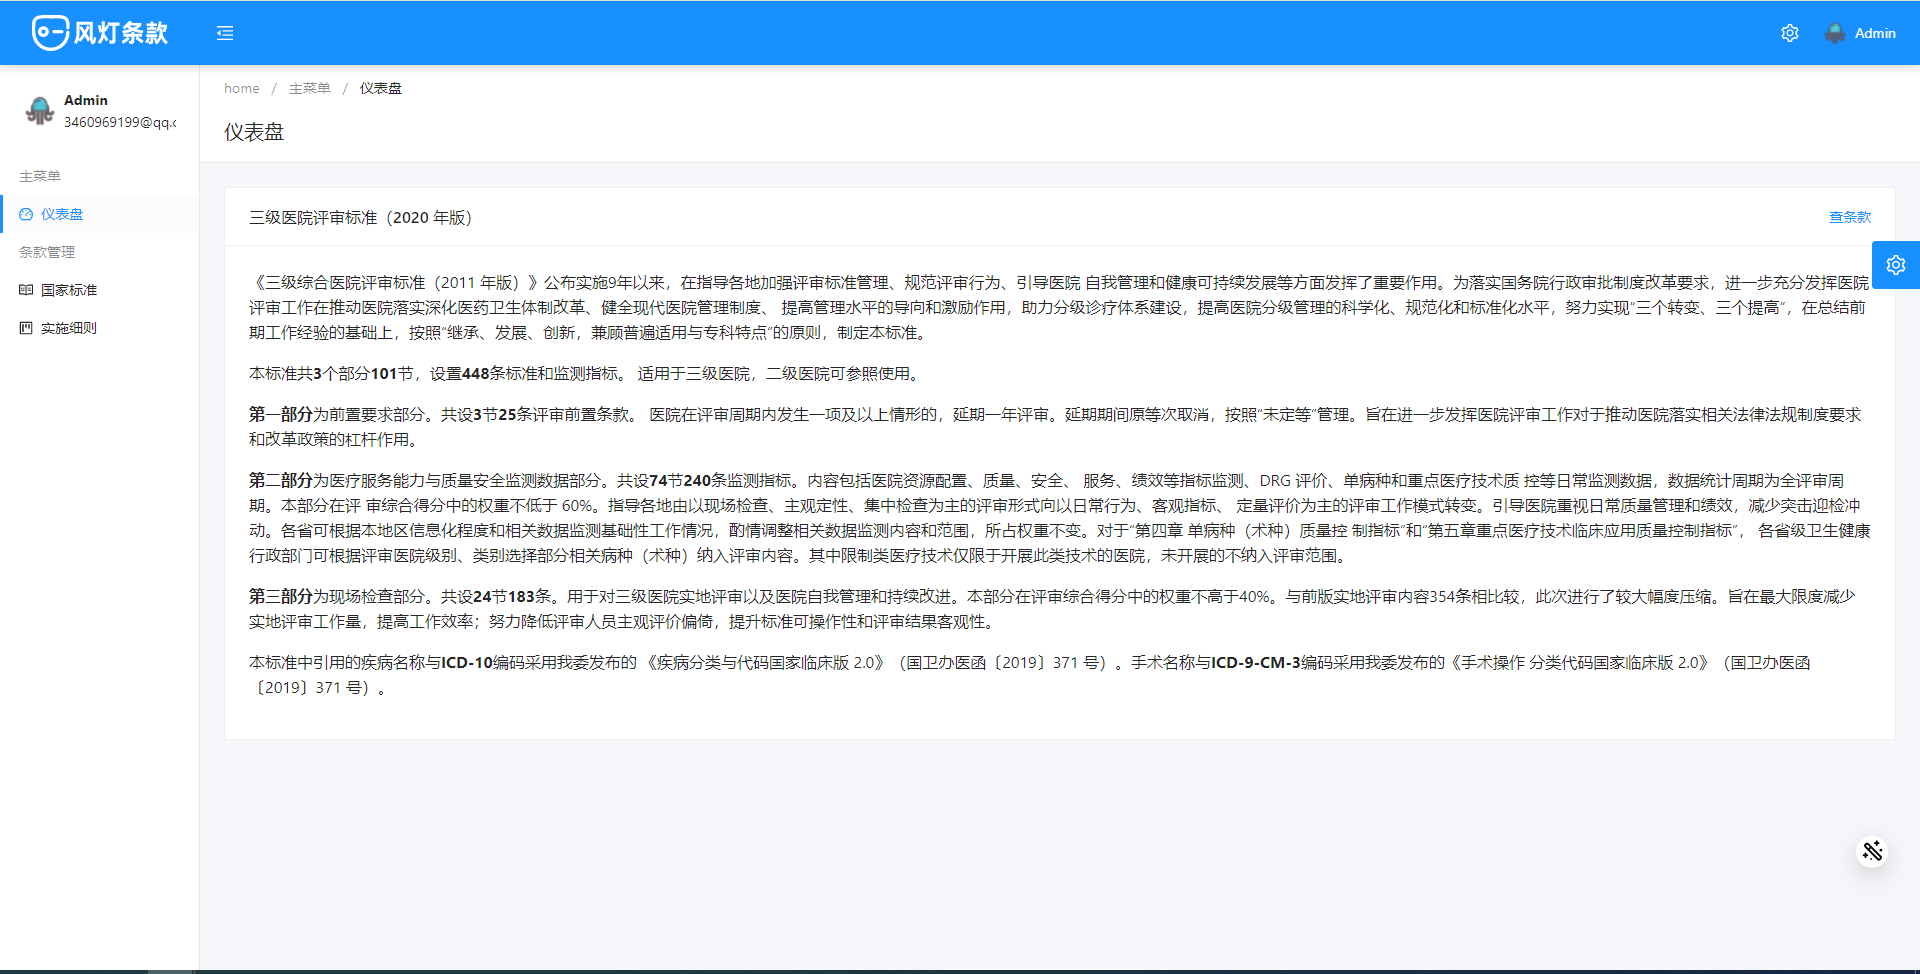Open the 查条款 link on the card
This screenshot has height=974, width=1920.
point(1850,217)
